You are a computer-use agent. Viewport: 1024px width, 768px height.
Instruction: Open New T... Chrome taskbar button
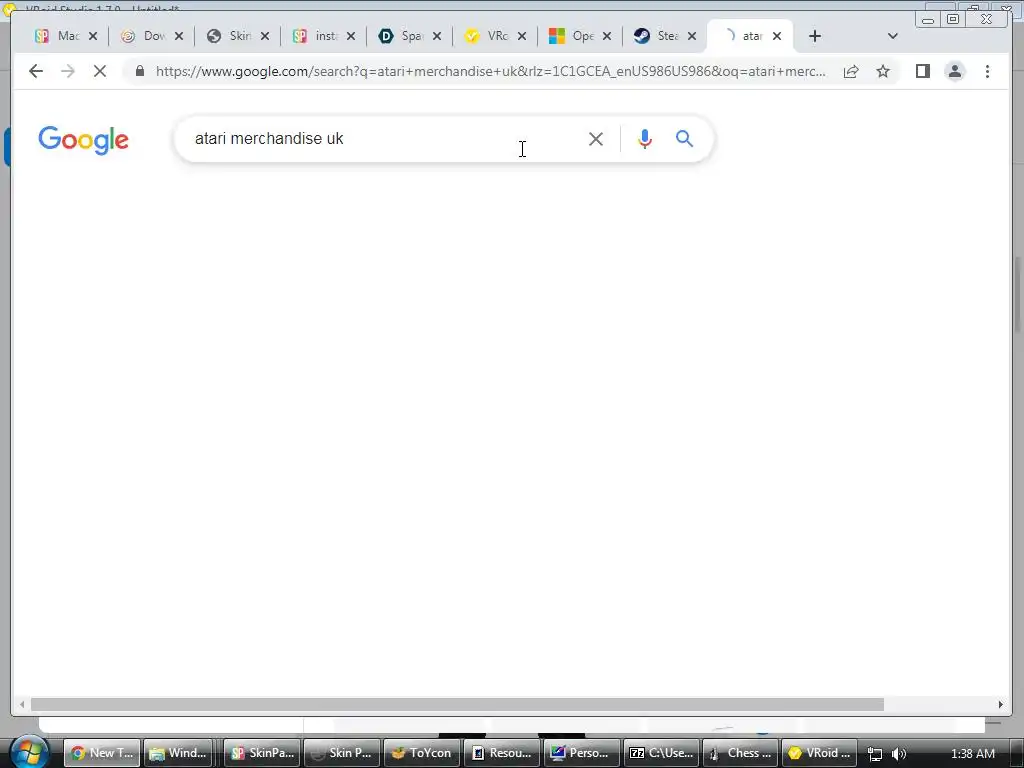coord(103,753)
